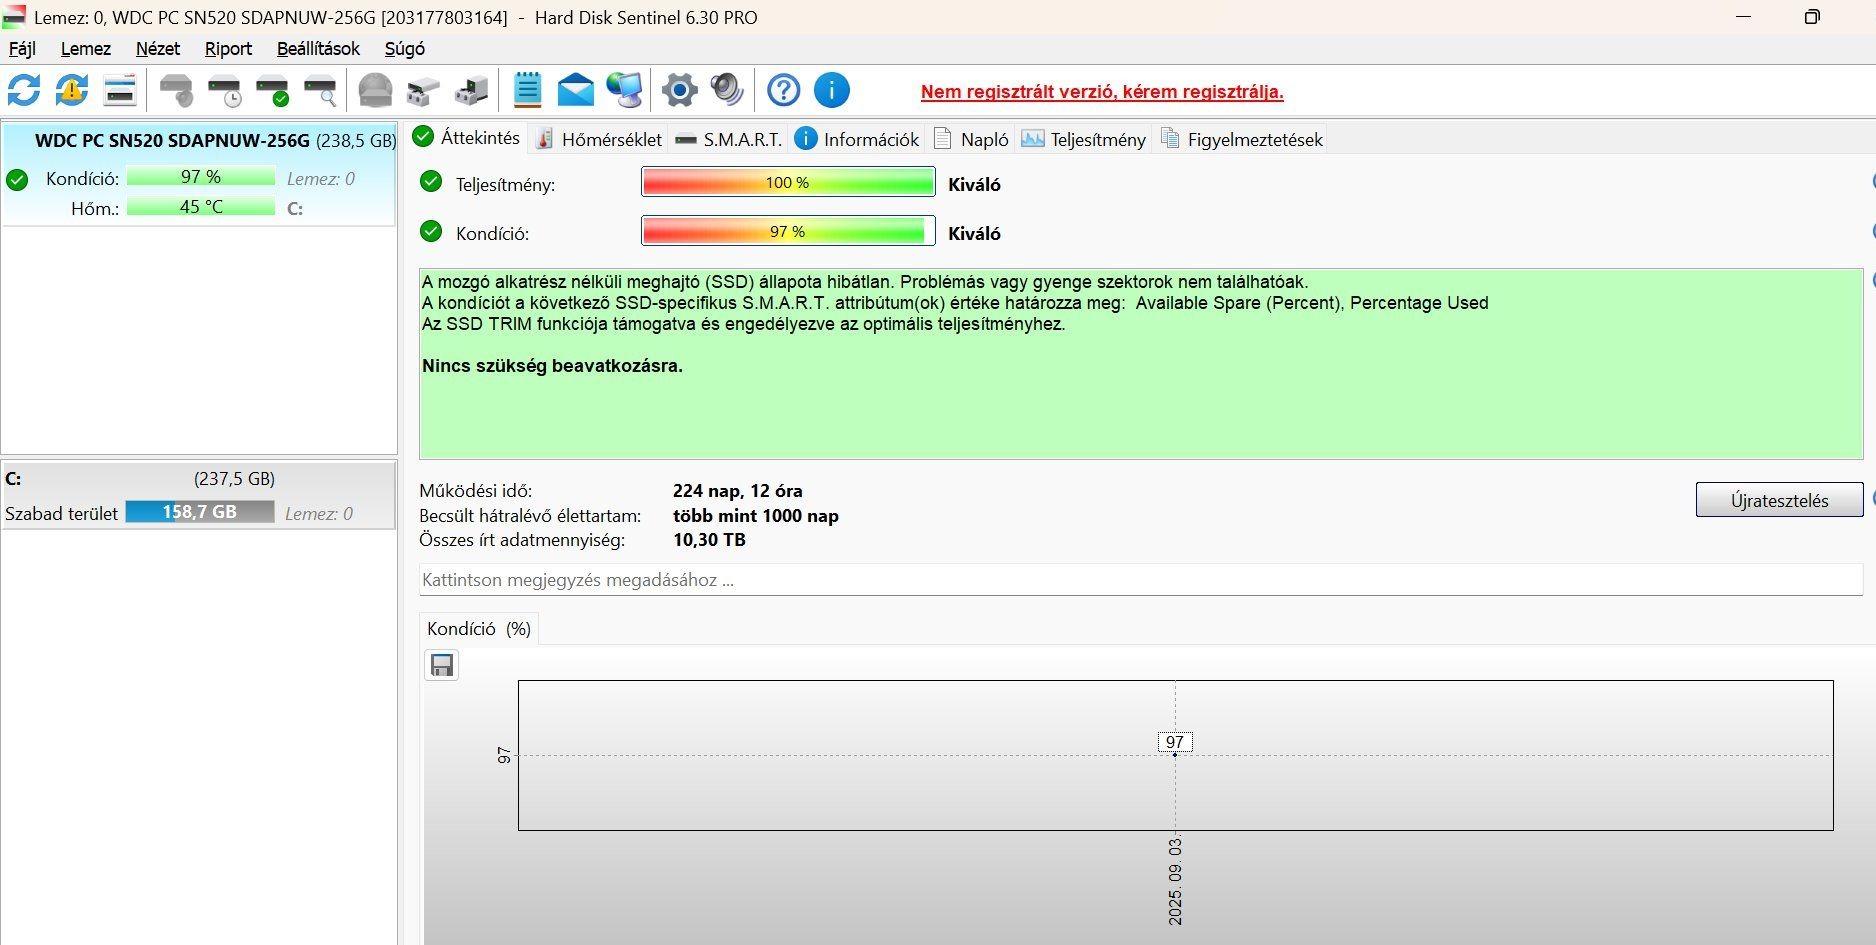Viewport: 1876px width, 945px height.
Task: Click the blue refresh arrows toolbar icon
Action: tap(24, 90)
